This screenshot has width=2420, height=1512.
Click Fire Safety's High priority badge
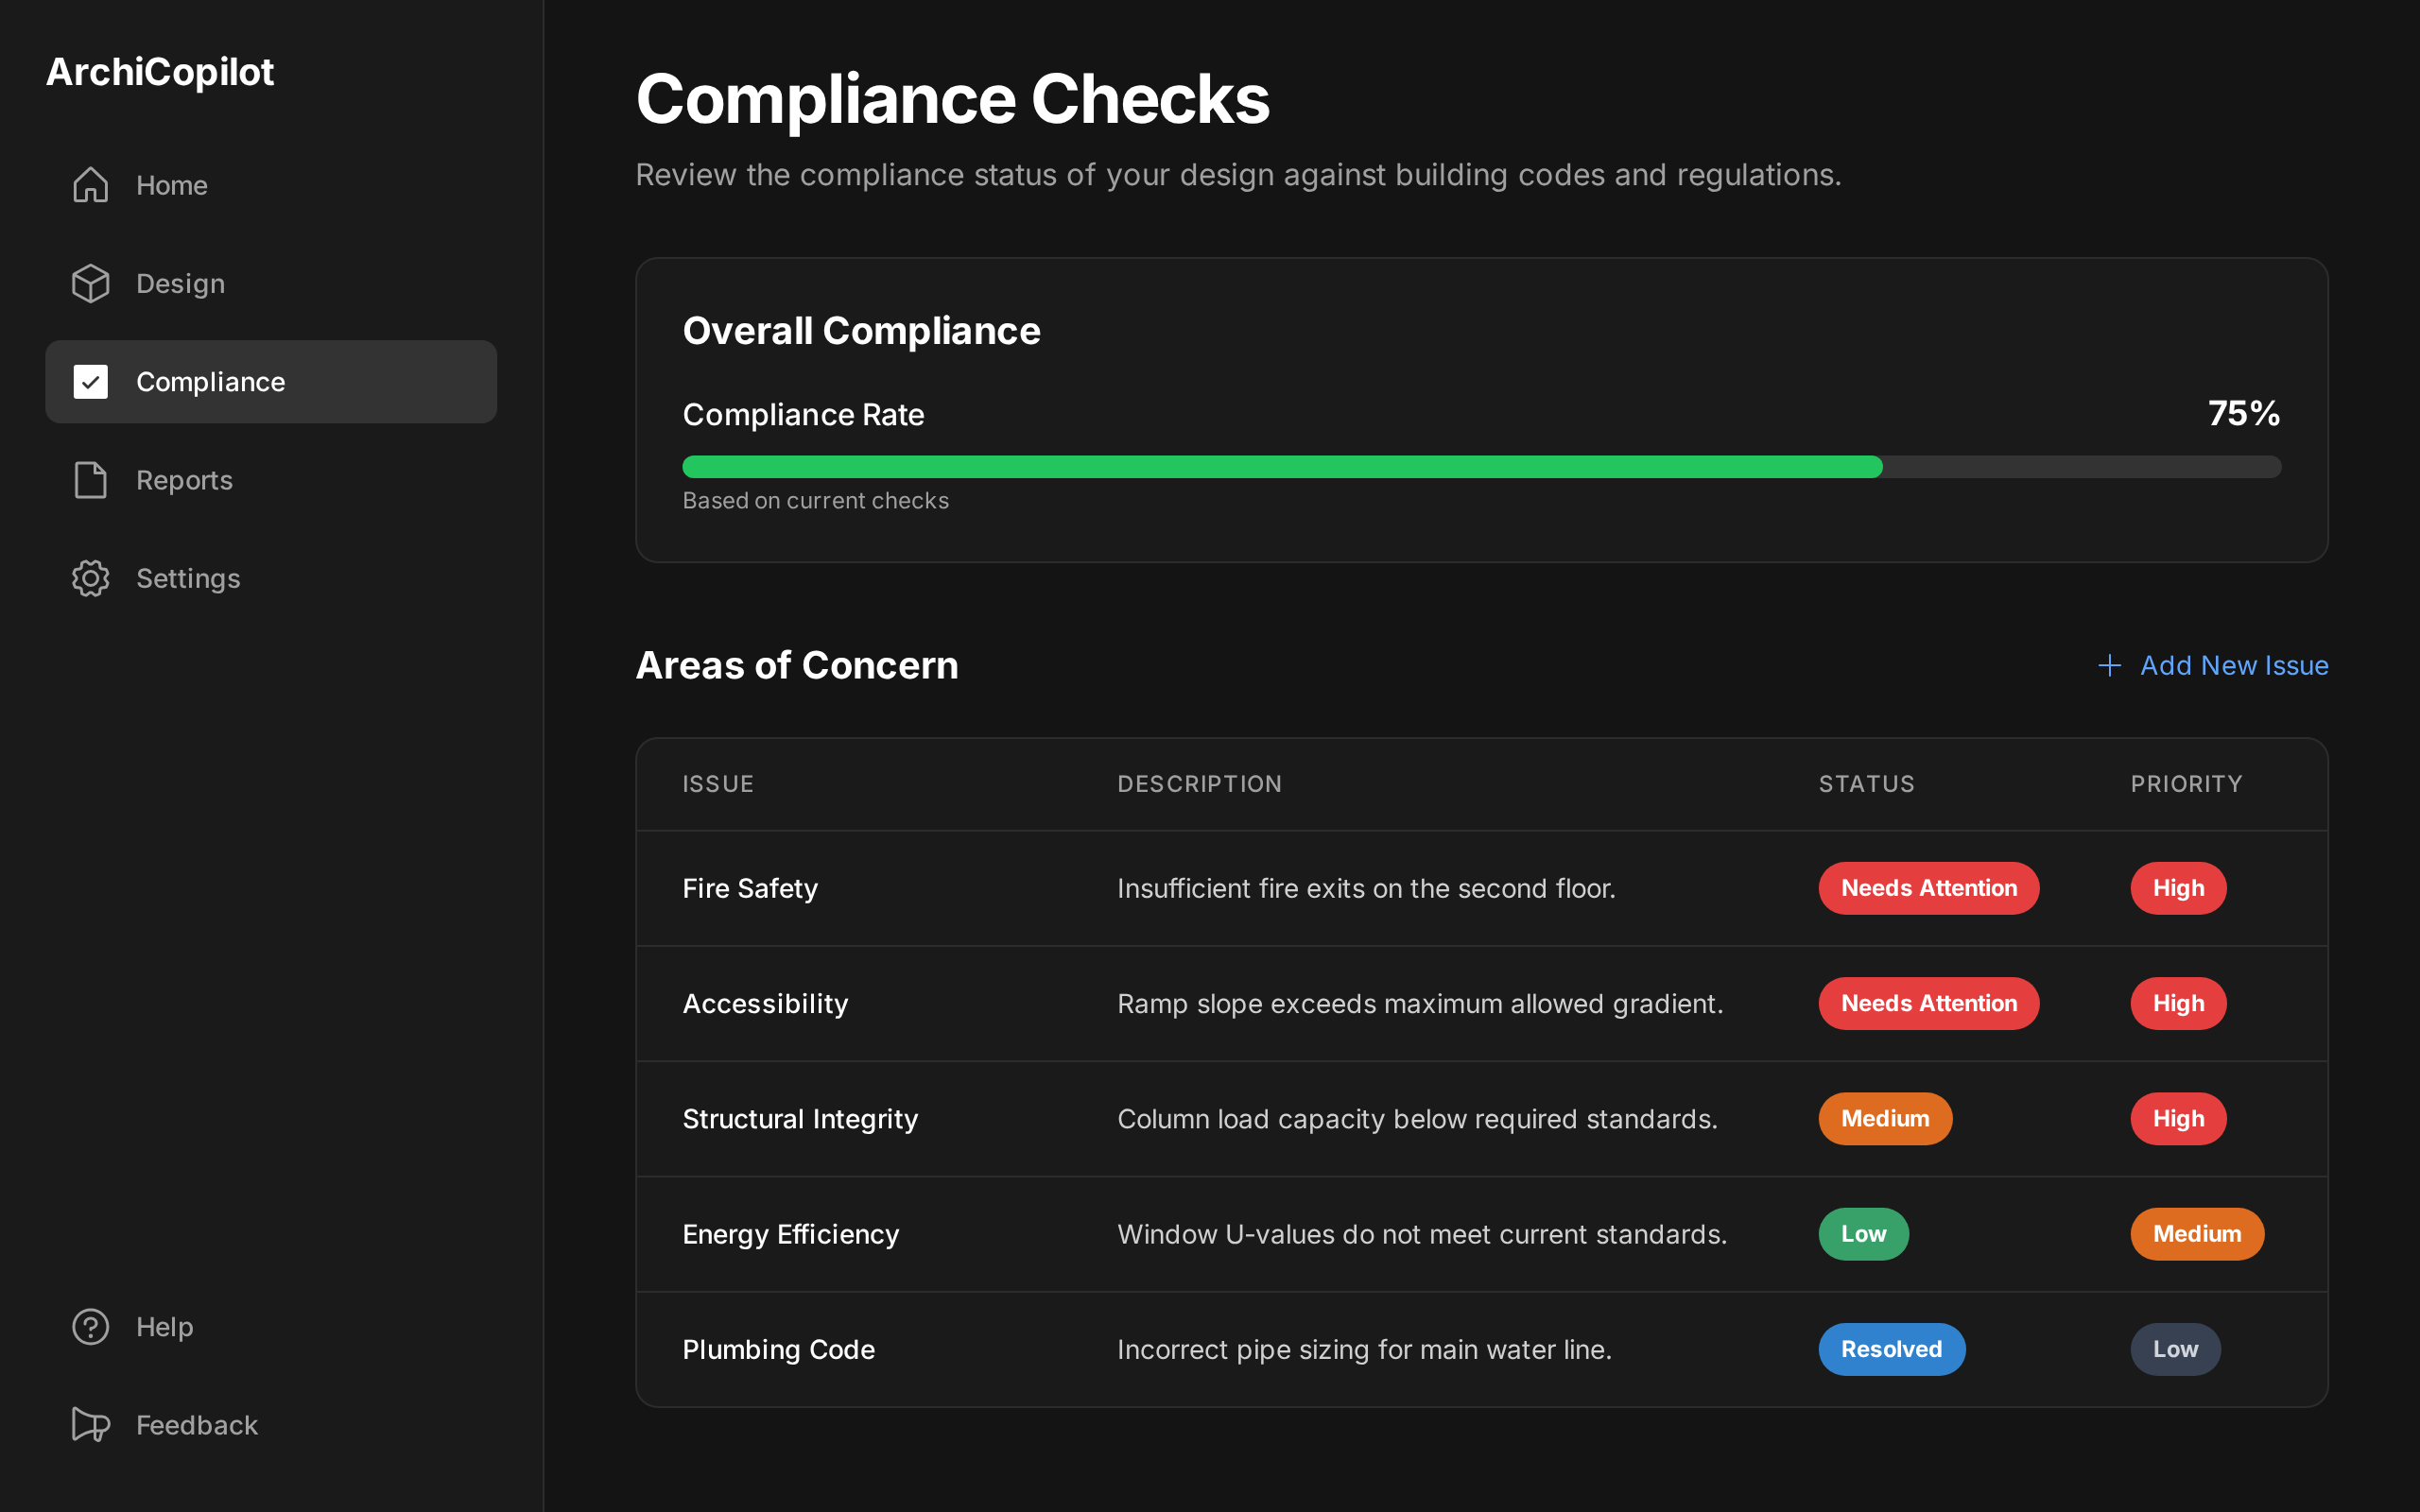click(2178, 888)
